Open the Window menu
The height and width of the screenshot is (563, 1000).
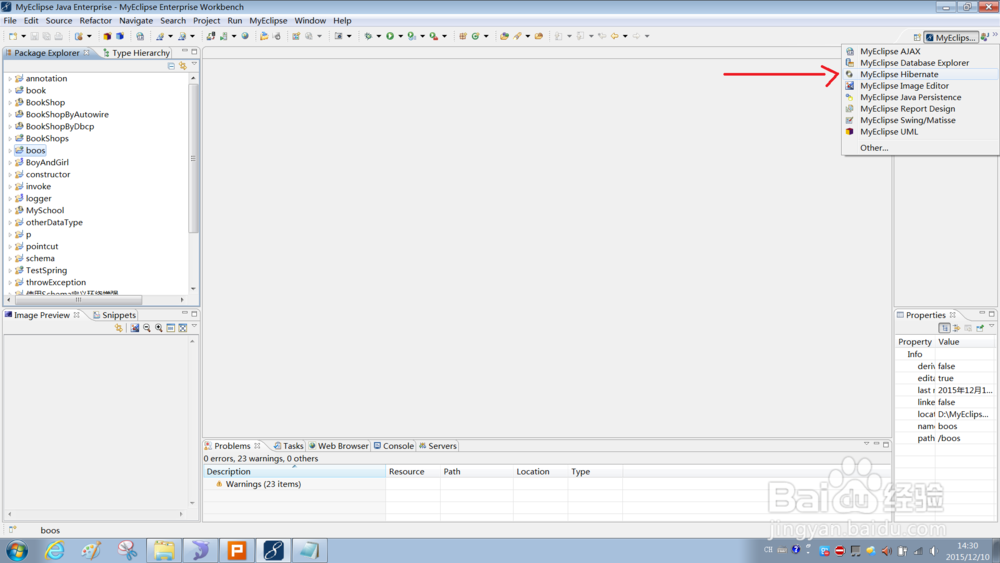point(310,20)
